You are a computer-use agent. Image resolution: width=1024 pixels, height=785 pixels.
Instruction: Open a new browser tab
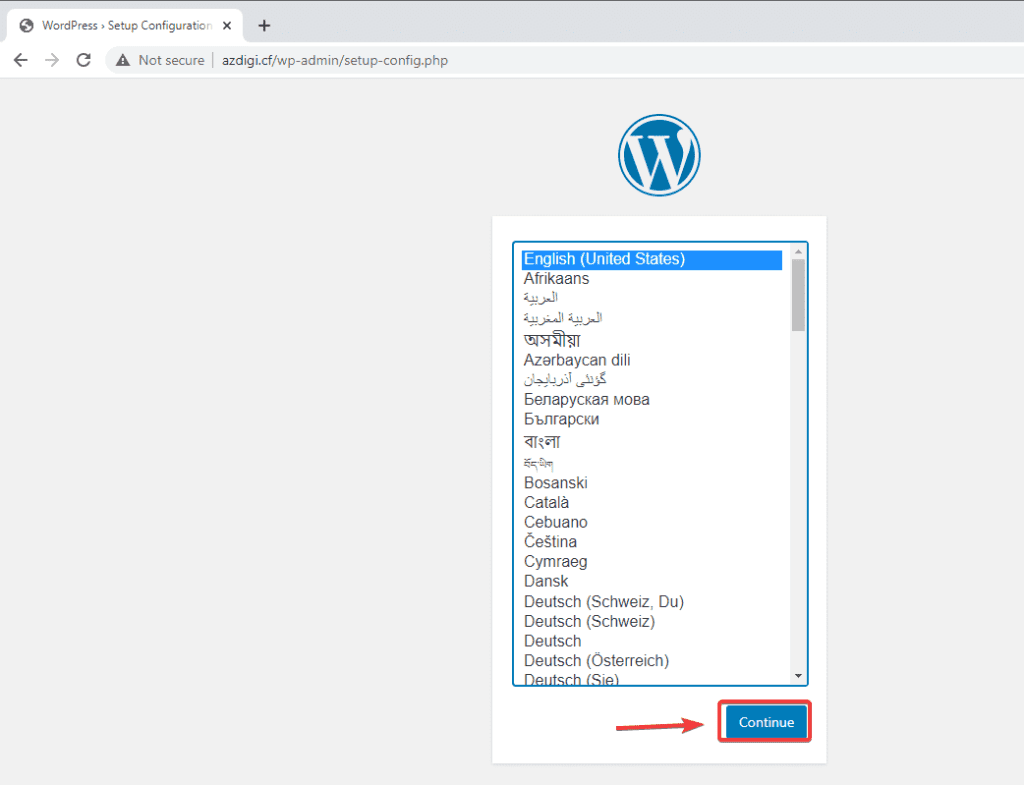tap(264, 26)
